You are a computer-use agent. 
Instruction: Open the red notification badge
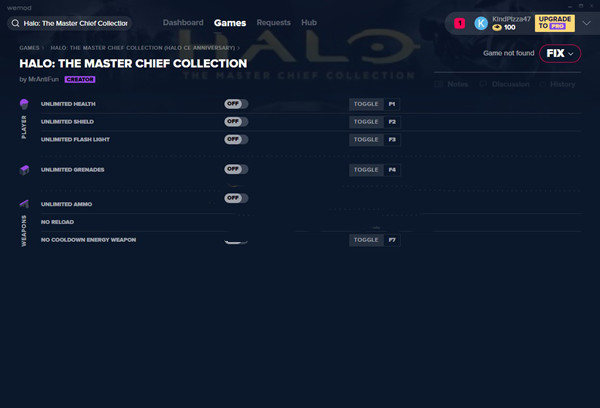pyautogui.click(x=459, y=22)
